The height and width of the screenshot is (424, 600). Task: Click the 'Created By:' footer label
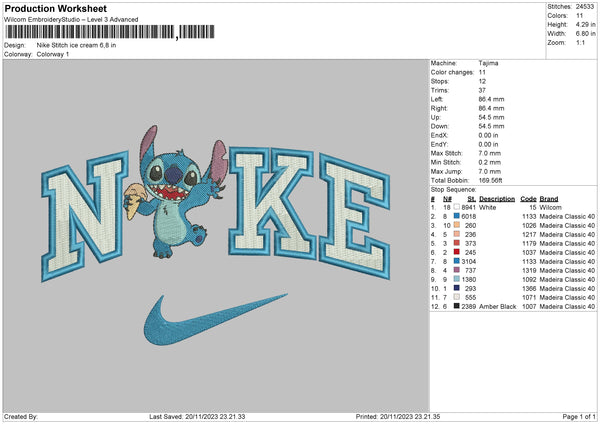[21, 416]
